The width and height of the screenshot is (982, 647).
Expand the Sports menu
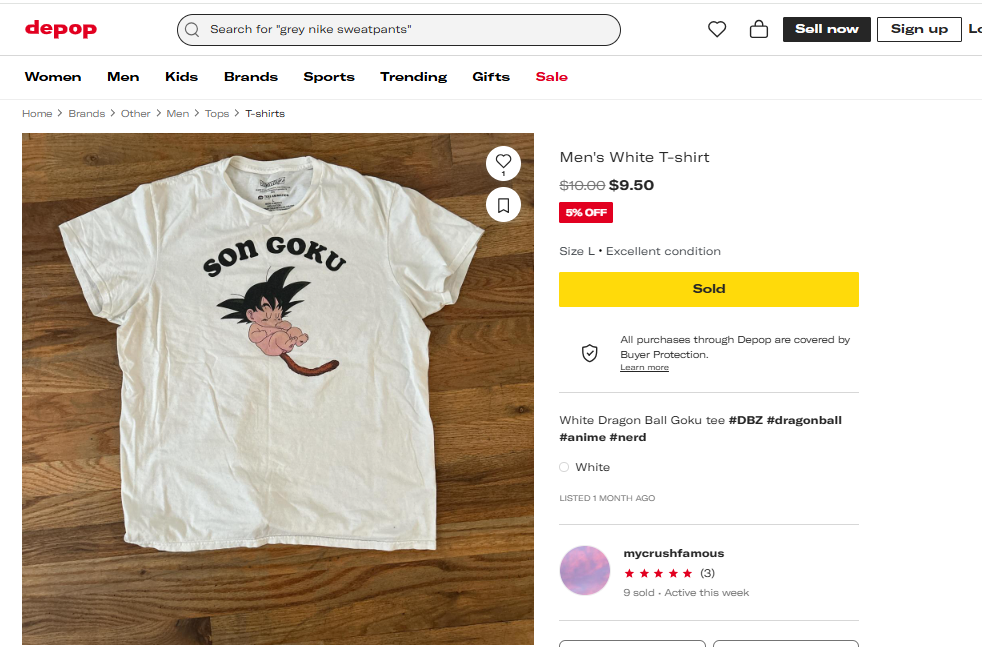pyautogui.click(x=329, y=77)
